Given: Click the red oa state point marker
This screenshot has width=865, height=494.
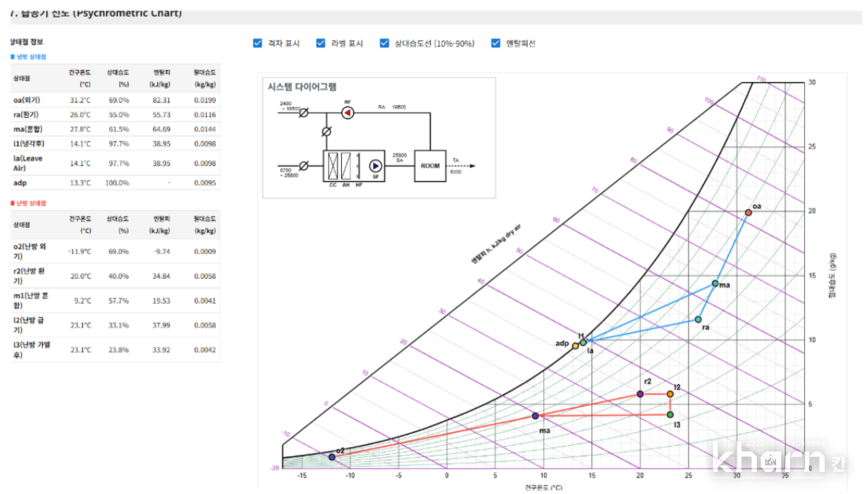Looking at the screenshot, I should click(x=748, y=212).
